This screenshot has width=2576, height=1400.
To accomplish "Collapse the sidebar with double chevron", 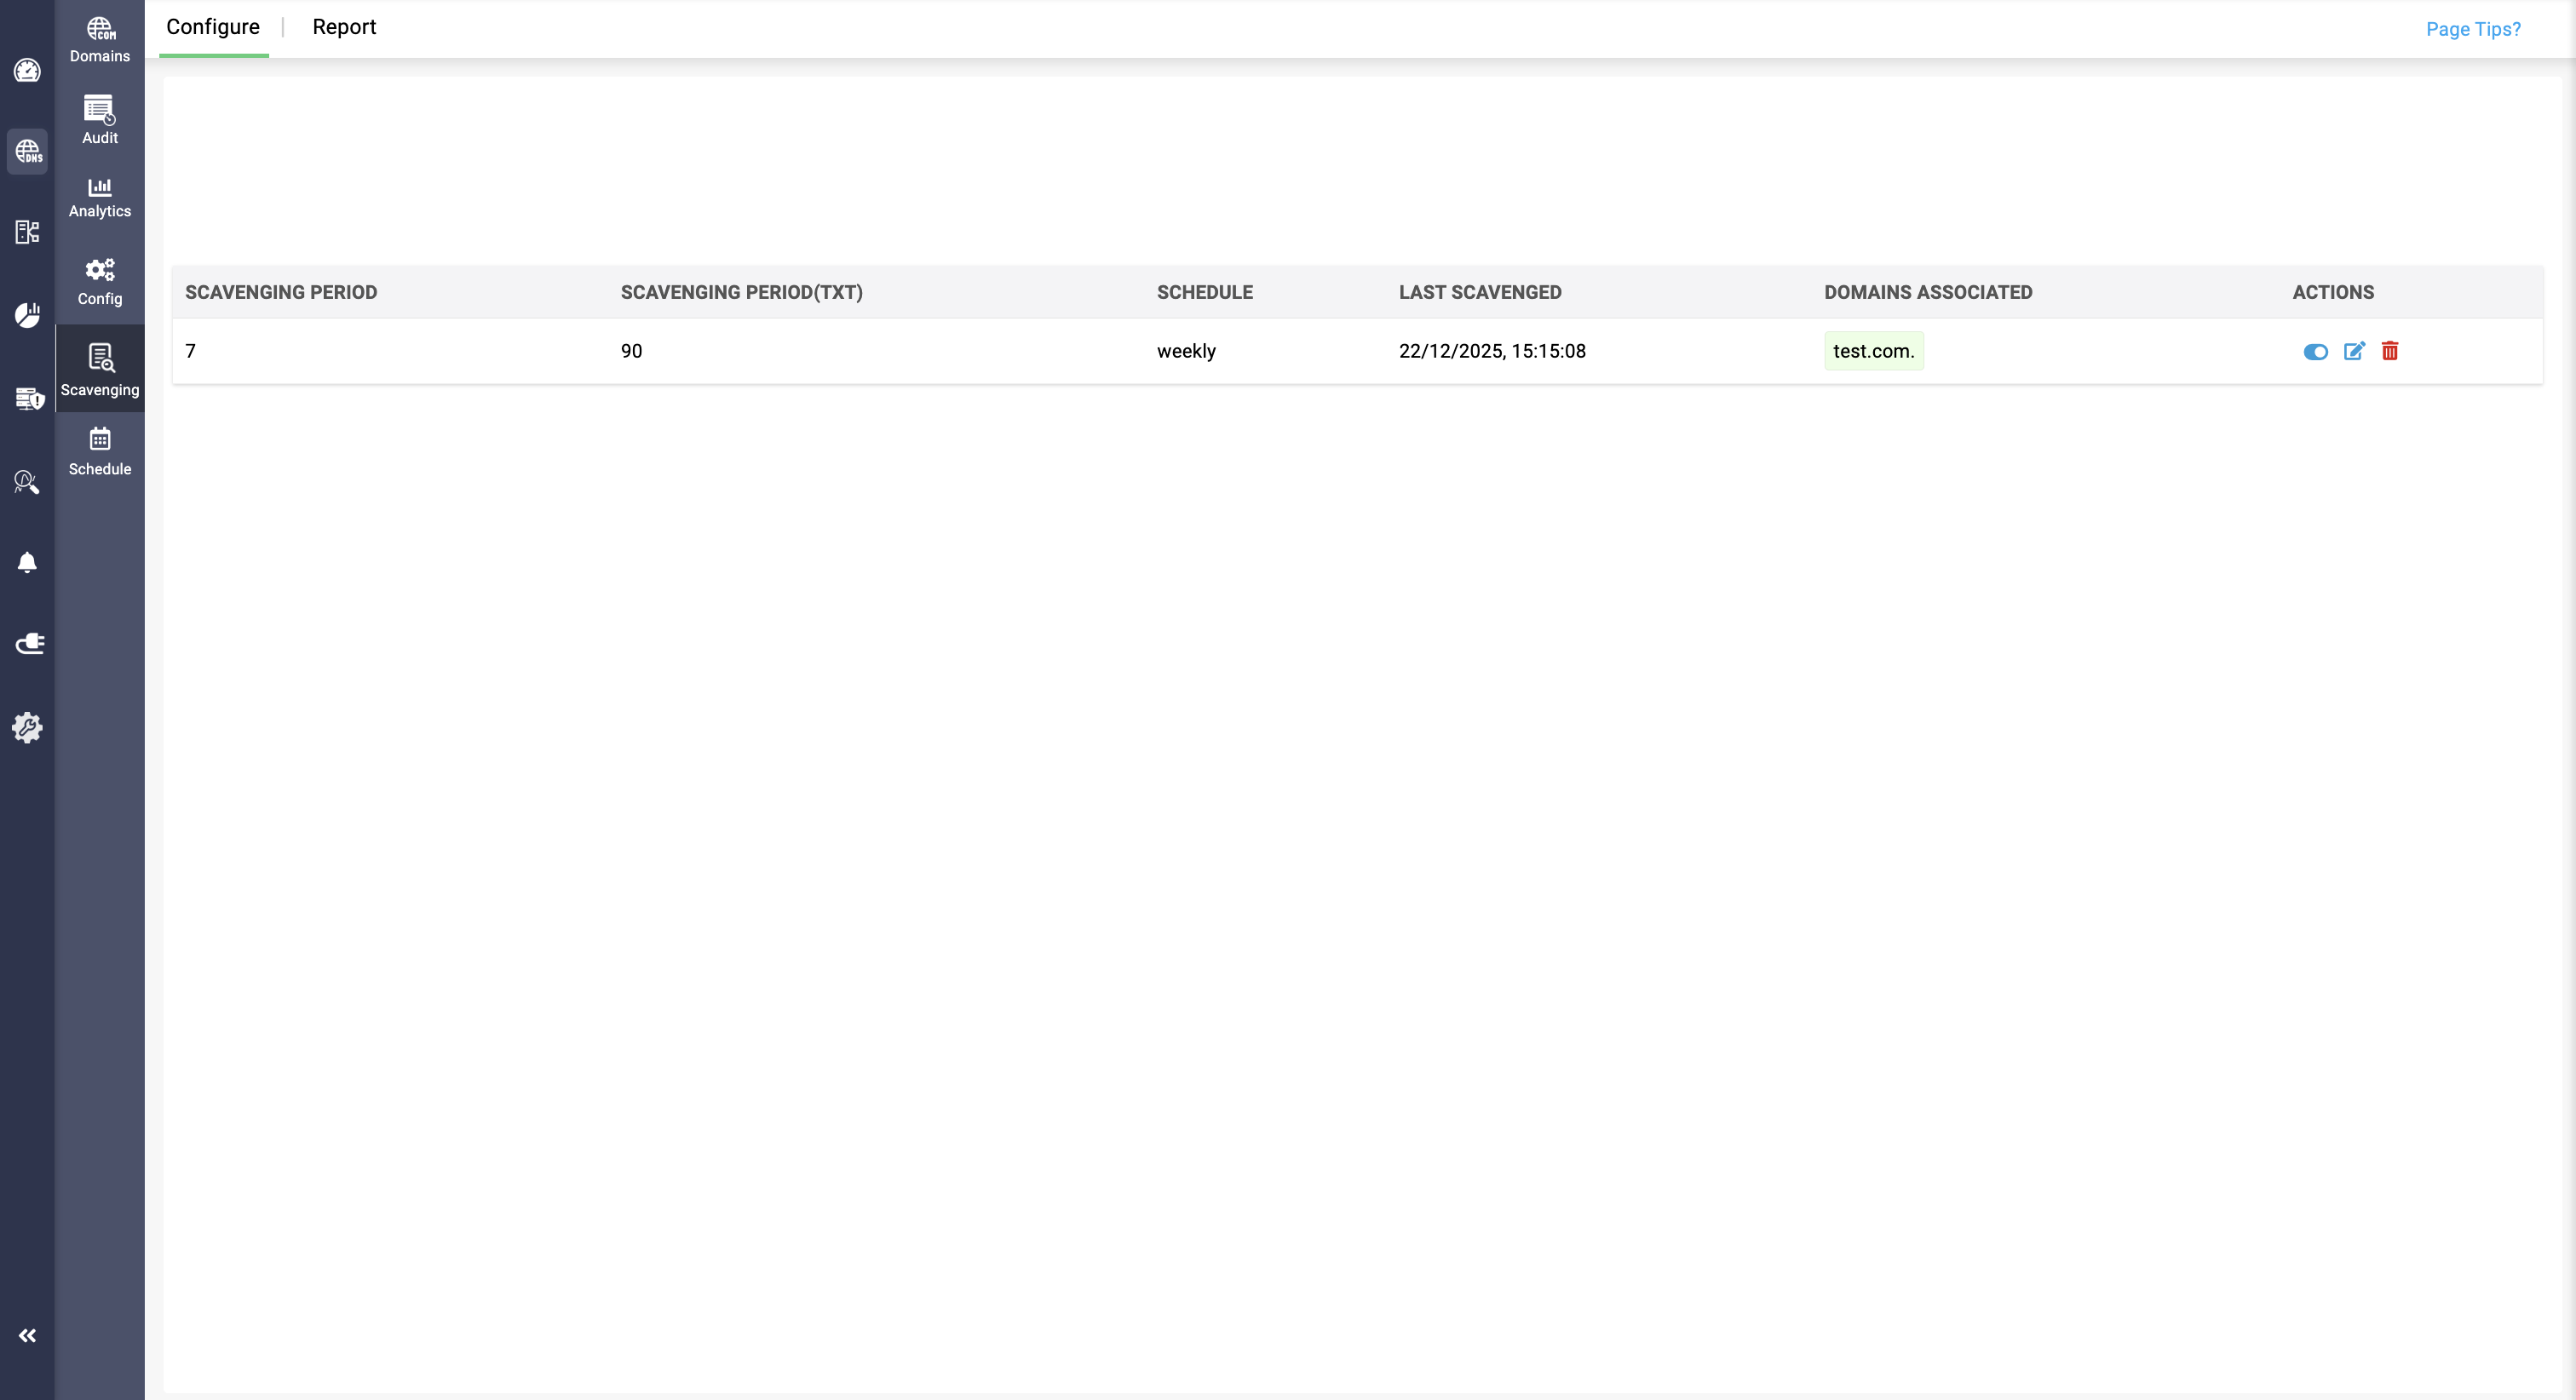I will coord(27,1336).
